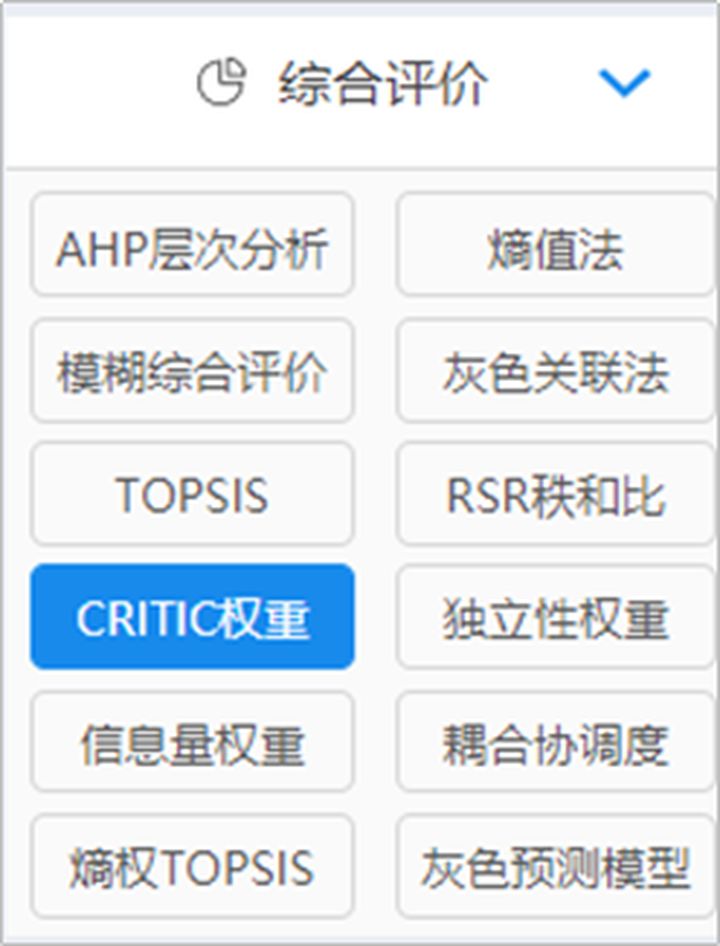Select 灰色关联法 method
The image size is (720, 946).
coord(556,370)
